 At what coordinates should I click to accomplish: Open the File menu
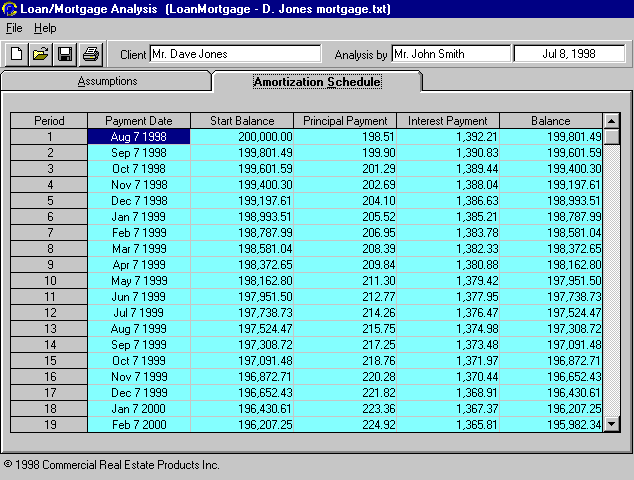coord(14,28)
